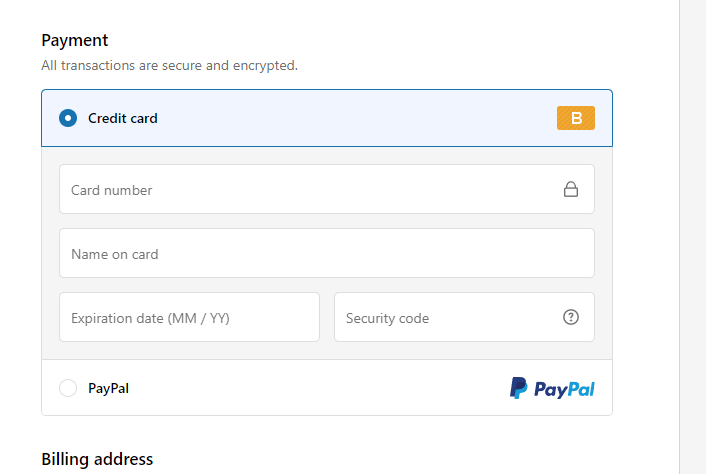Click empty space in highlighted Credit card row

pyautogui.click(x=356, y=118)
